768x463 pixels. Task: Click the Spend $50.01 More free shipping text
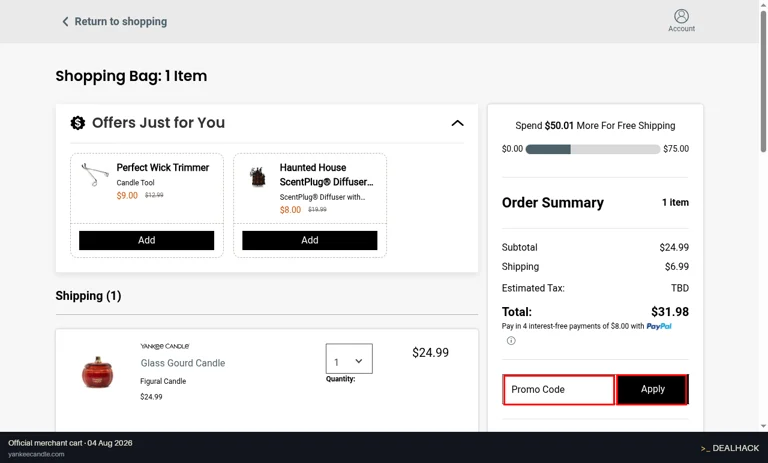click(595, 125)
